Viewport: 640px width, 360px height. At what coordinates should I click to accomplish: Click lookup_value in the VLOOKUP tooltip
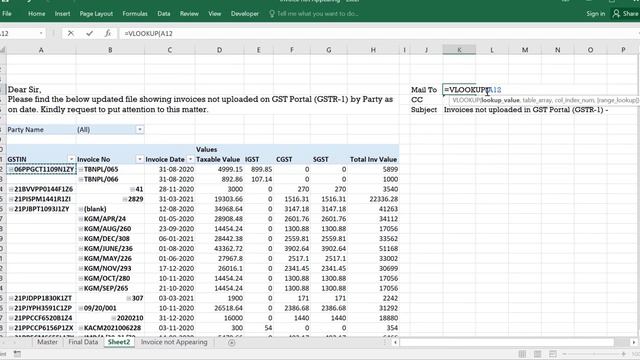tap(500, 100)
